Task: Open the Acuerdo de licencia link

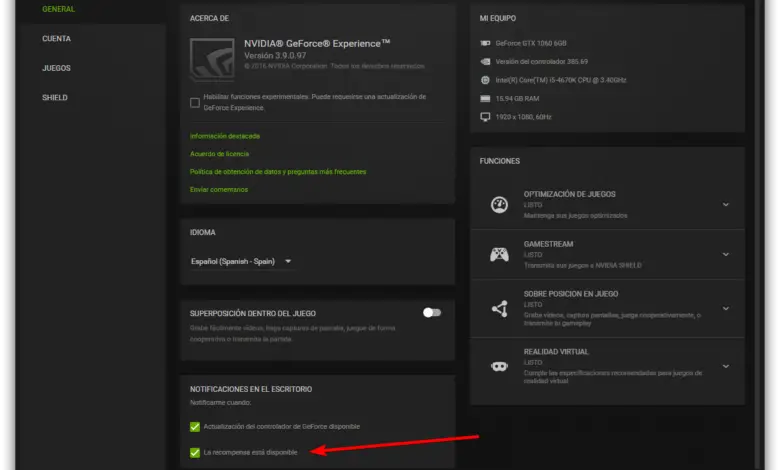Action: pyautogui.click(x=219, y=154)
